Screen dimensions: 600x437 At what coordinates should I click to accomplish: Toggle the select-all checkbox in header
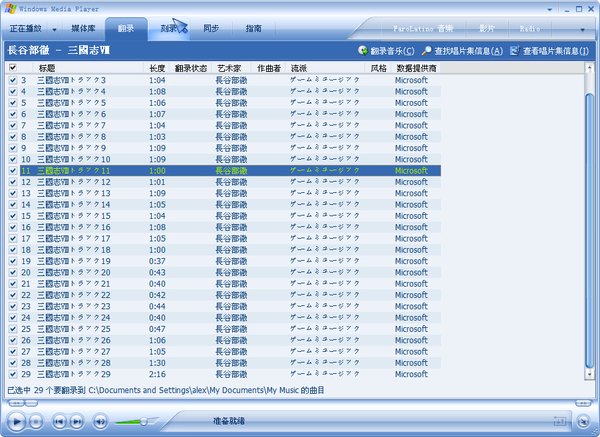tap(12, 68)
